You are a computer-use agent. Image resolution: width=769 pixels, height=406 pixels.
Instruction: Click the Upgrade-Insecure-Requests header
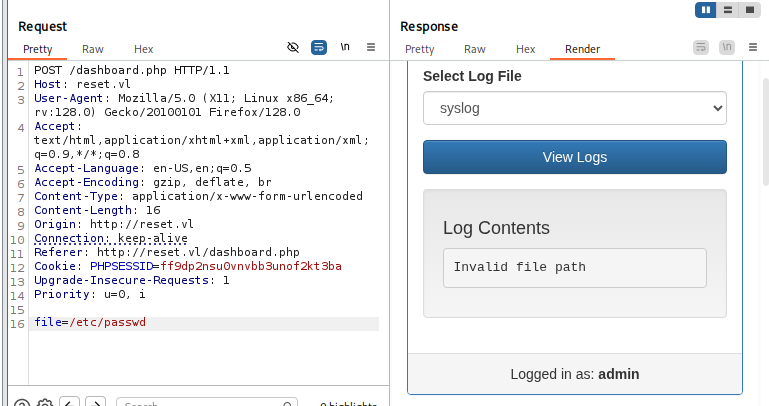click(131, 280)
